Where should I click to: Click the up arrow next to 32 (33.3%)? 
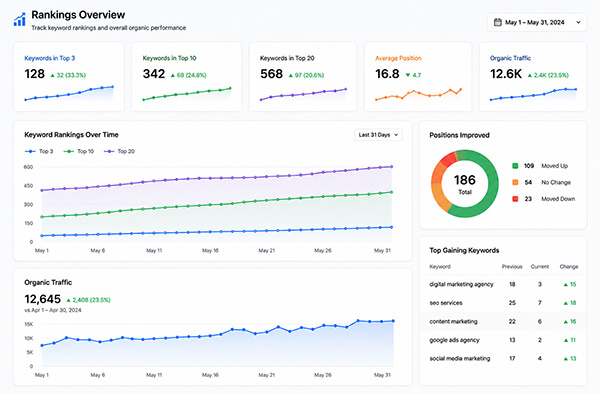coord(52,75)
